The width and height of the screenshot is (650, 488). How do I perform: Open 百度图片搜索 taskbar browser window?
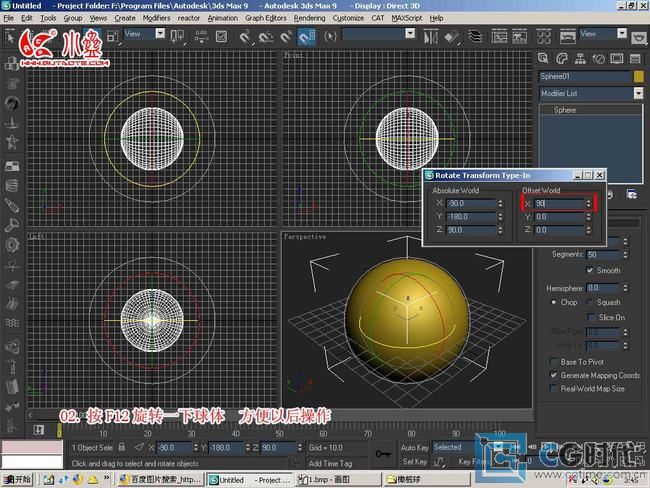point(160,480)
